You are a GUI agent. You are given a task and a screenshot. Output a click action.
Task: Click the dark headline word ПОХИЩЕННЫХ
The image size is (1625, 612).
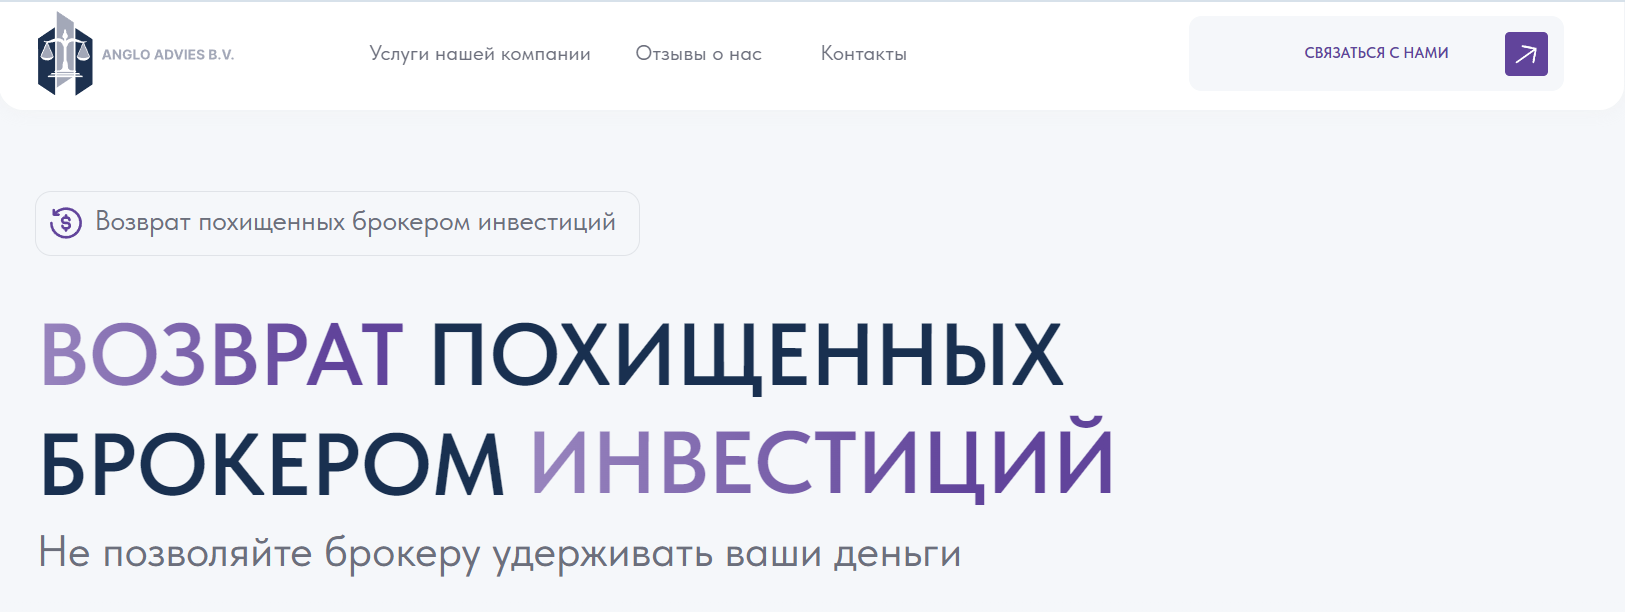746,355
